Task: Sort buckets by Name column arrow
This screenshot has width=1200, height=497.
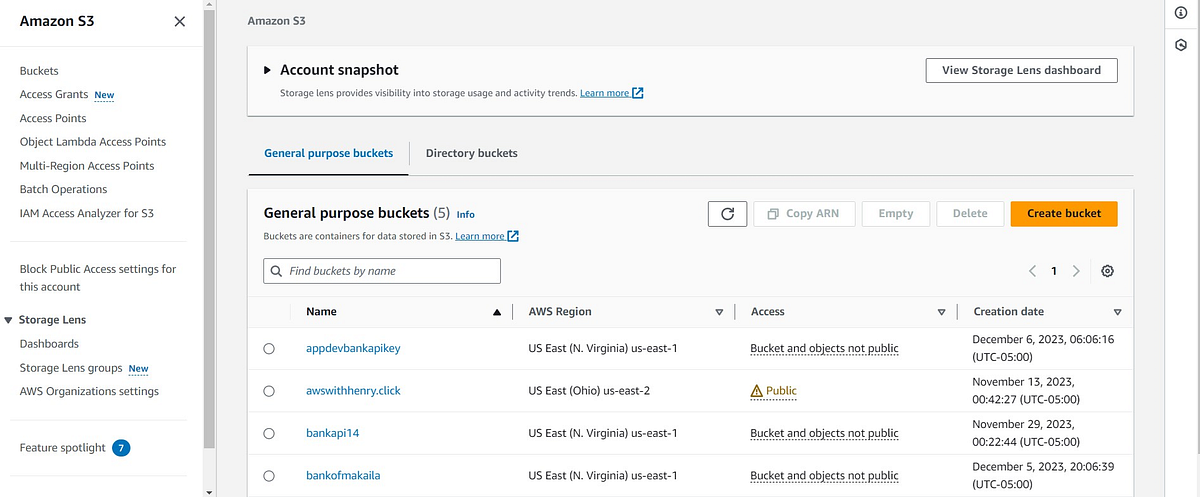Action: tap(497, 312)
